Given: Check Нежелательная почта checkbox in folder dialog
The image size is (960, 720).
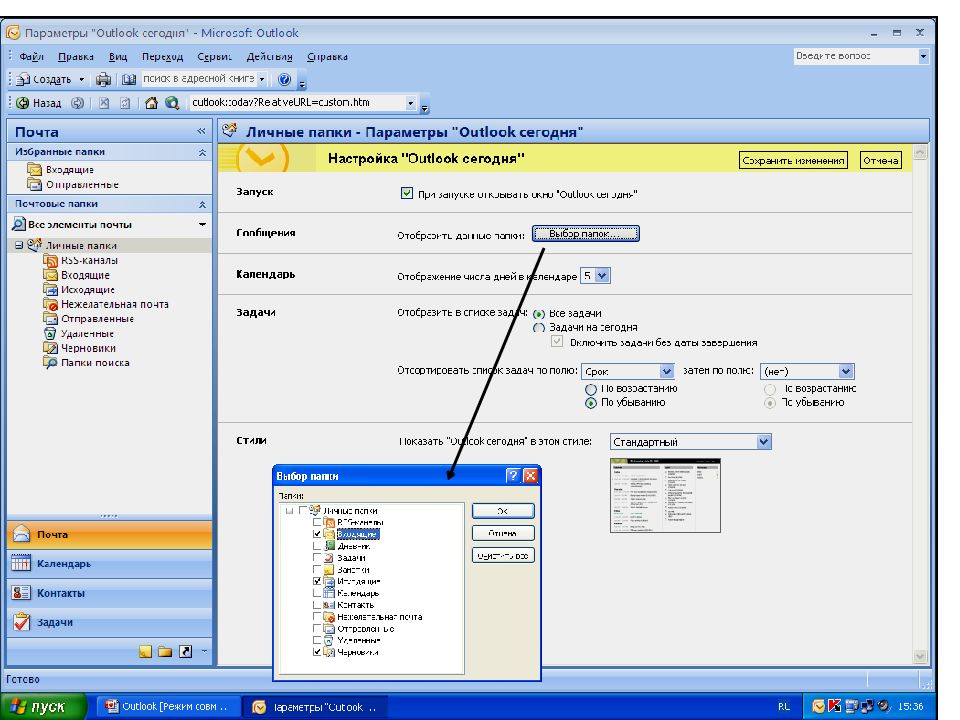Looking at the screenshot, I should click(x=317, y=617).
